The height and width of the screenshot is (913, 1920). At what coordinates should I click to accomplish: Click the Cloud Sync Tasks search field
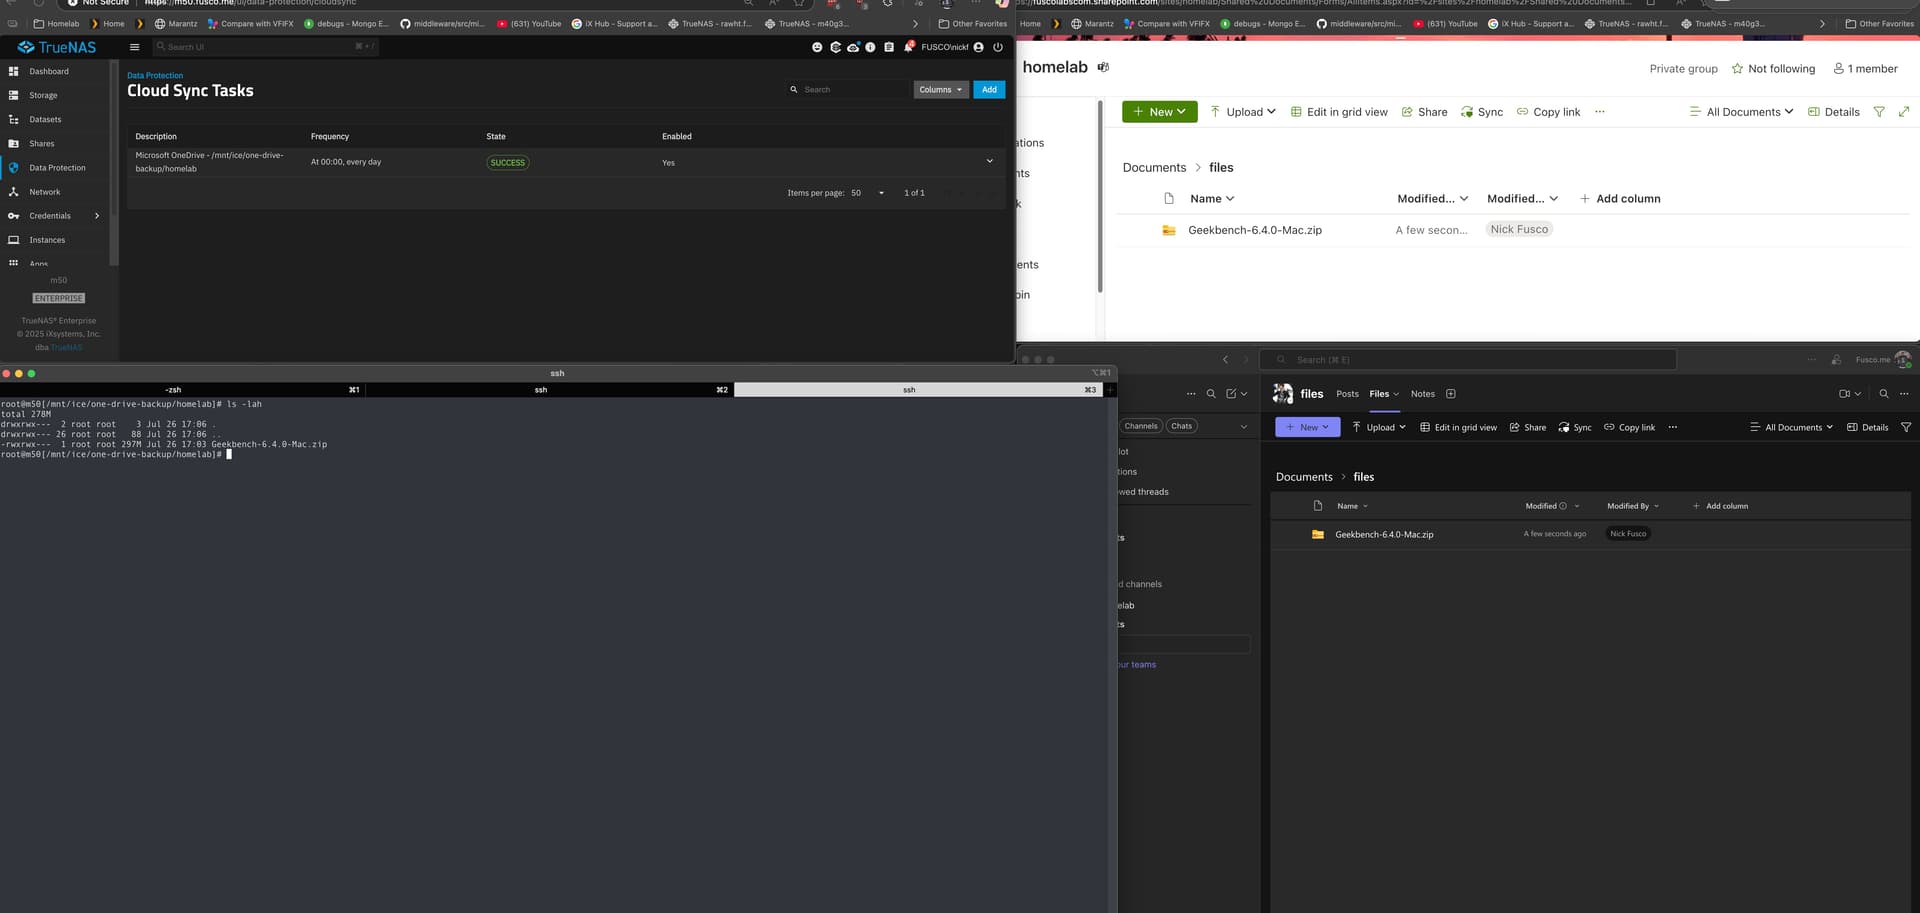[x=848, y=90]
